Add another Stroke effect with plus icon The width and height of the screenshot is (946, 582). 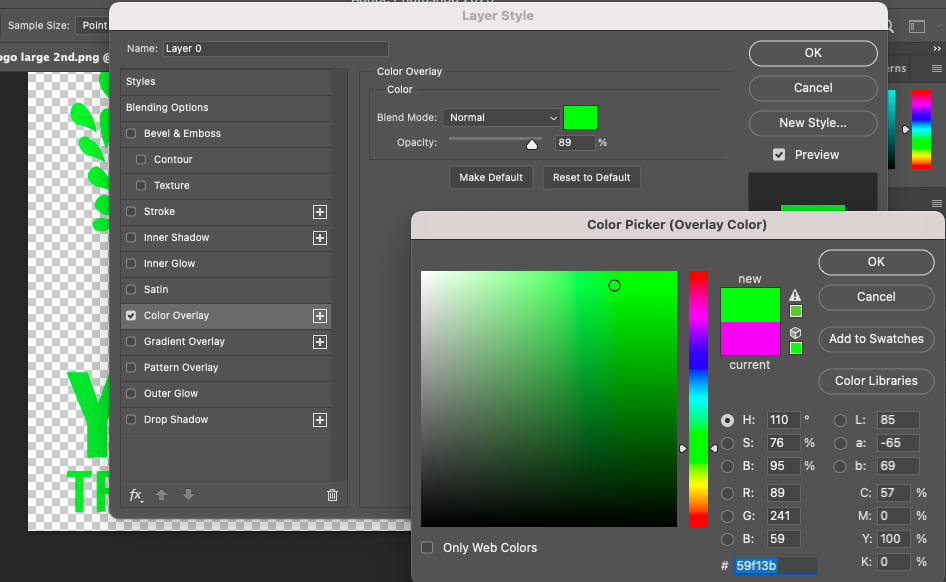320,212
